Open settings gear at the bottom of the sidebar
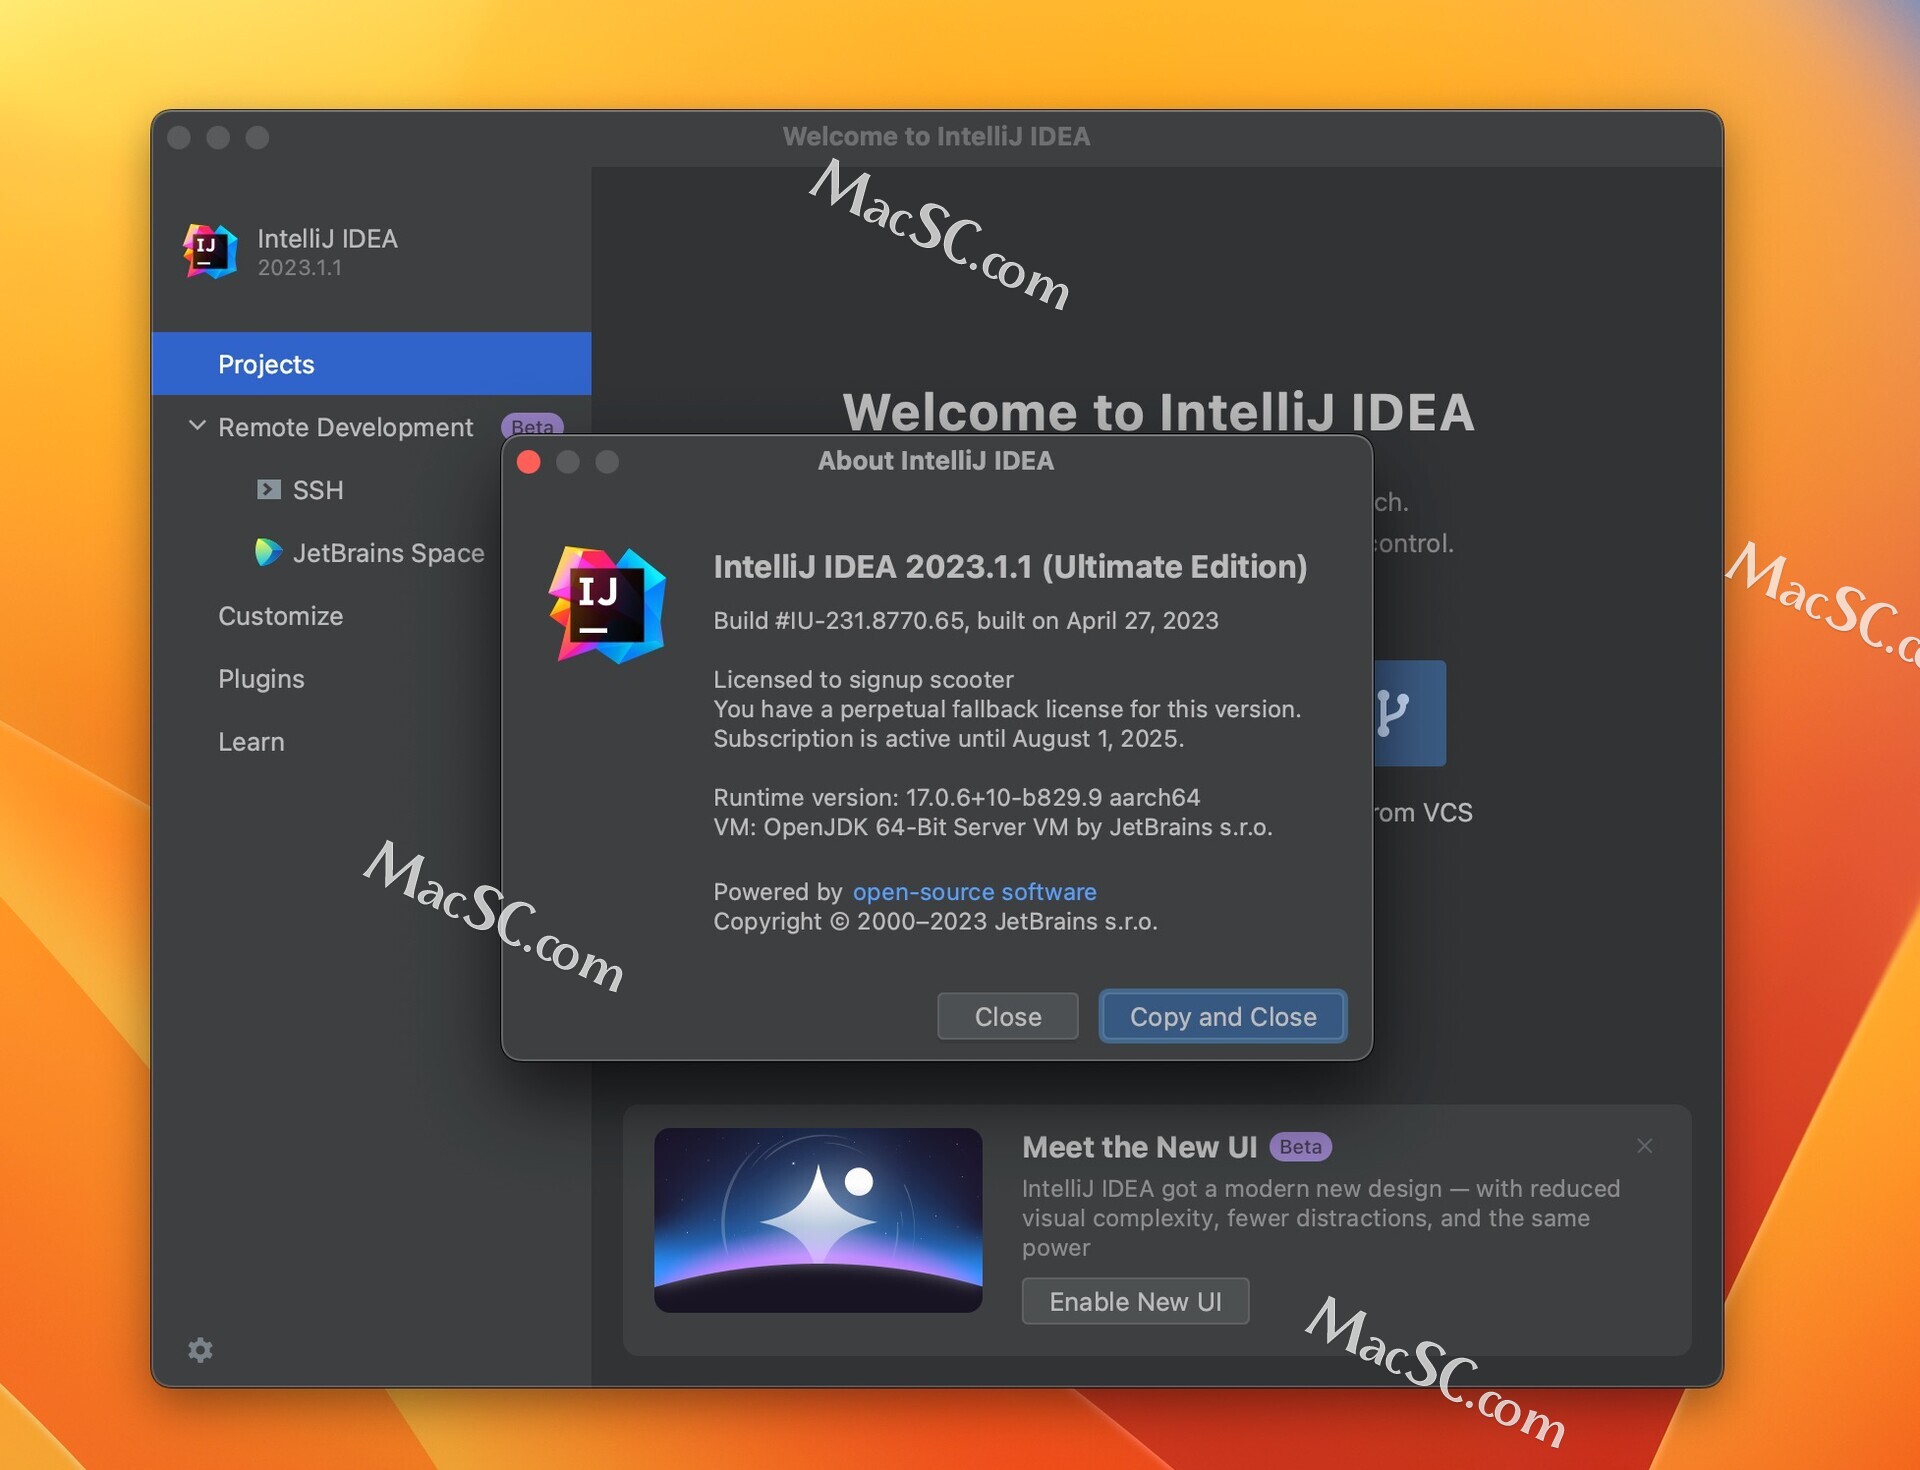 point(200,1350)
